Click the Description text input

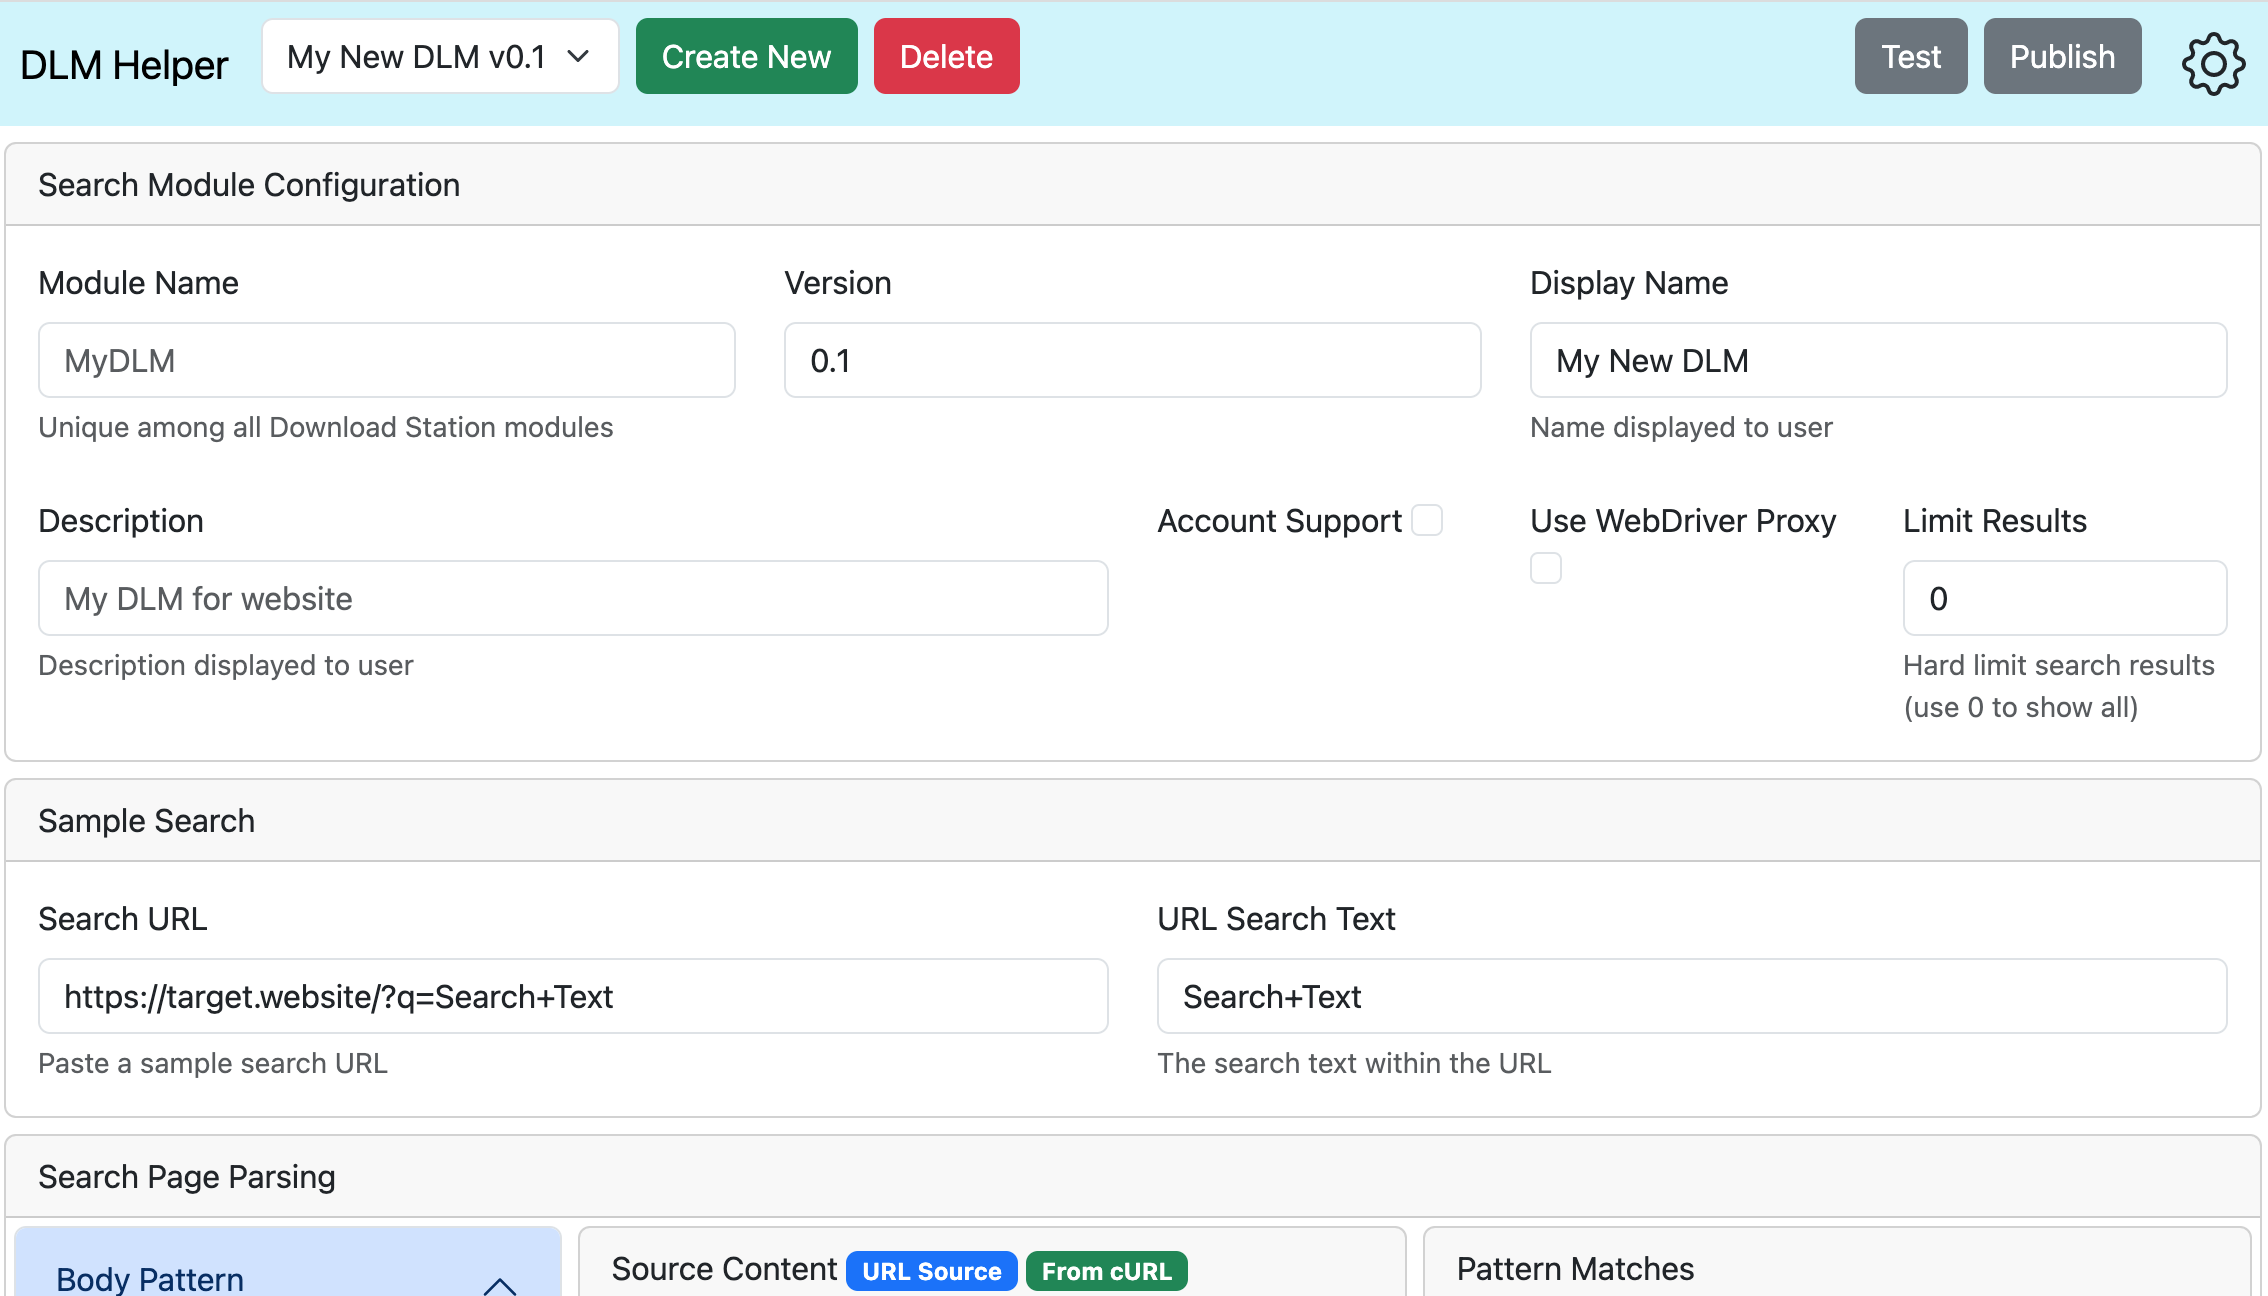coord(573,598)
